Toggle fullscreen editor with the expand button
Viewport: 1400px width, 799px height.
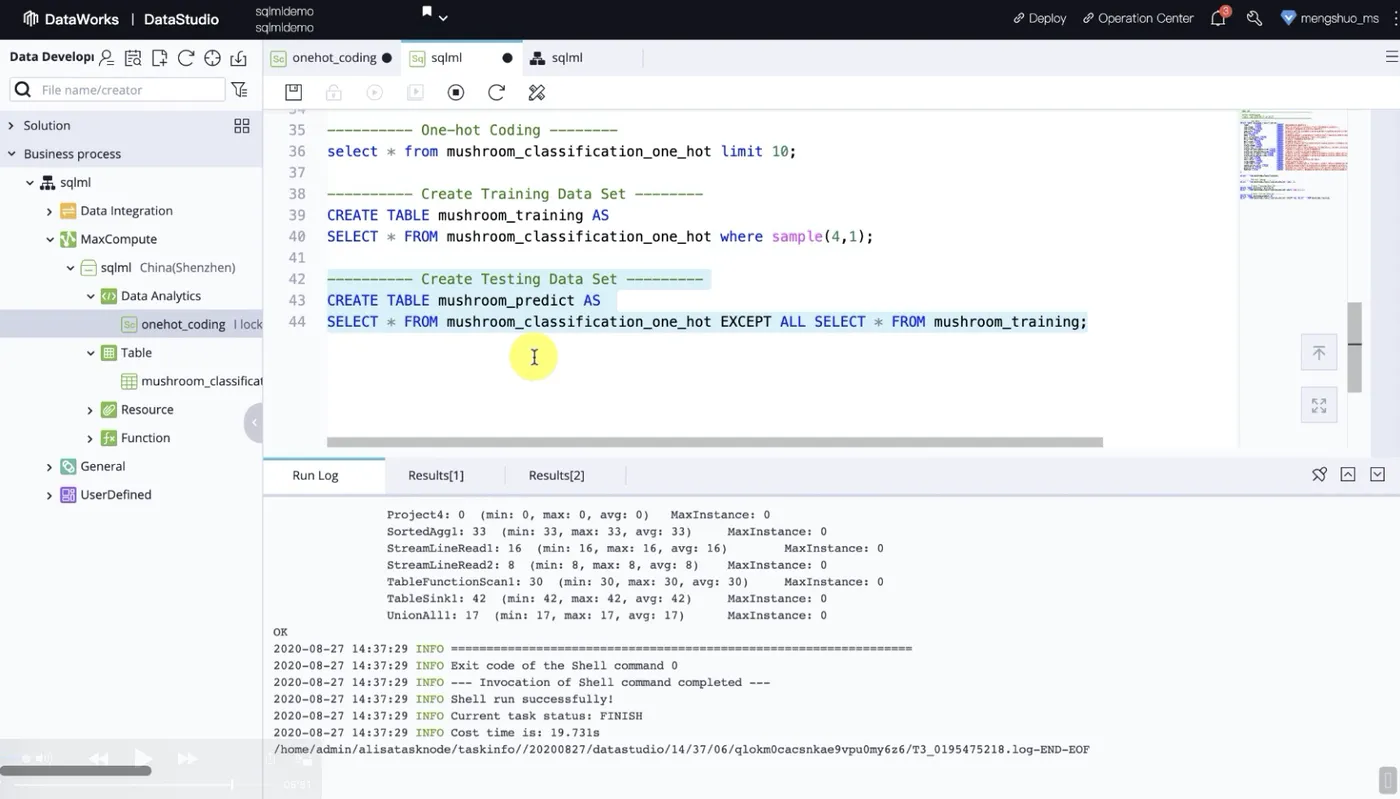pos(1319,406)
